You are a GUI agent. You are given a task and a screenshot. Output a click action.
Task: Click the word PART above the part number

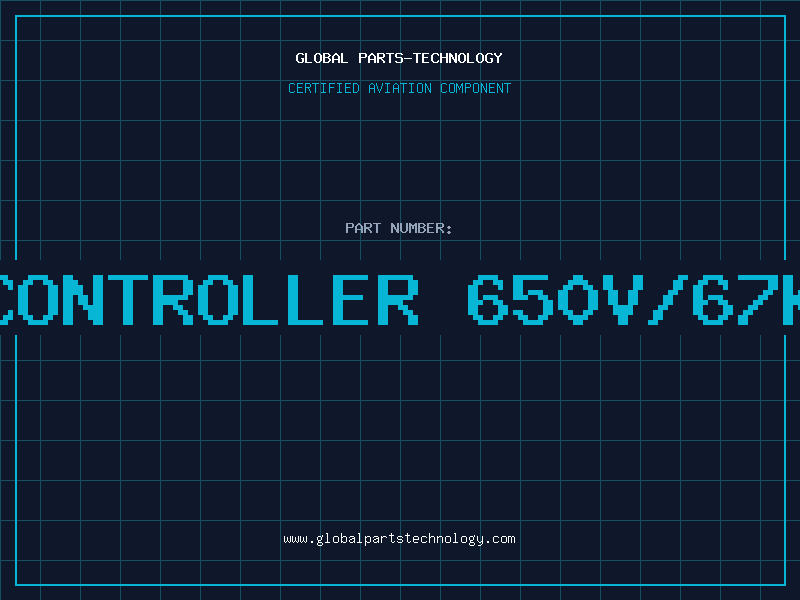tap(363, 228)
